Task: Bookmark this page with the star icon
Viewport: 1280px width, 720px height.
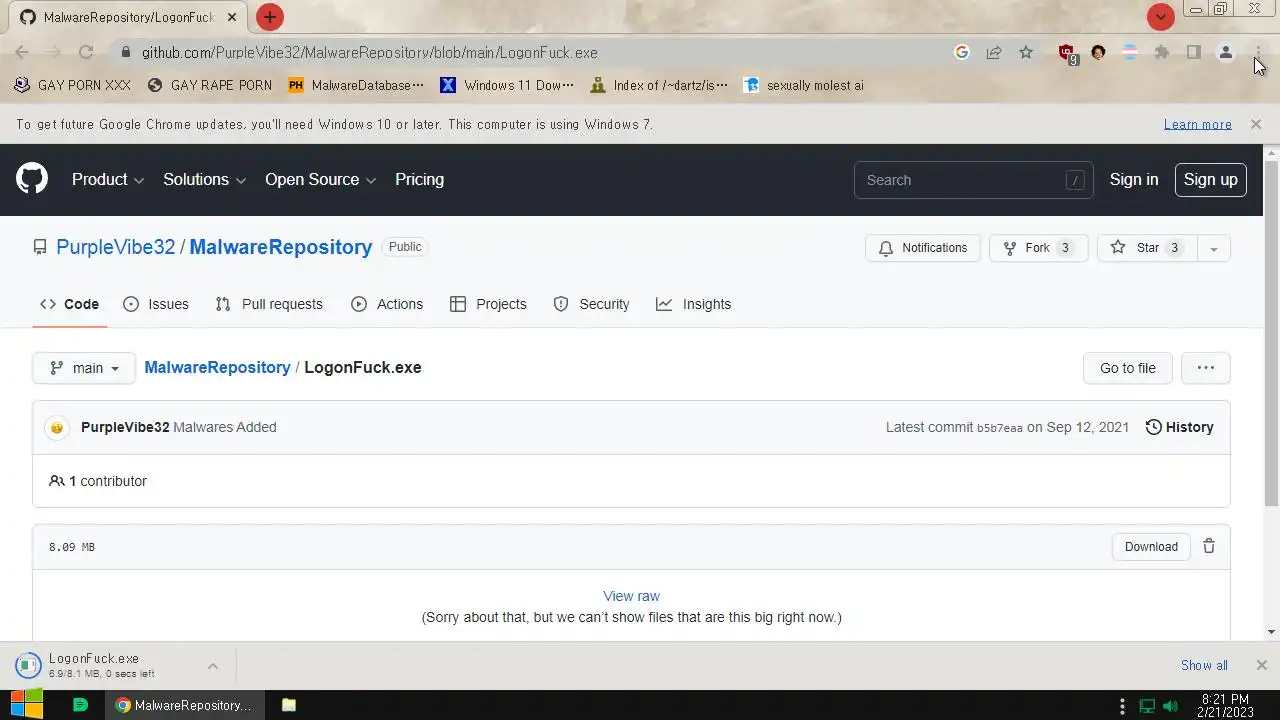Action: click(1026, 53)
